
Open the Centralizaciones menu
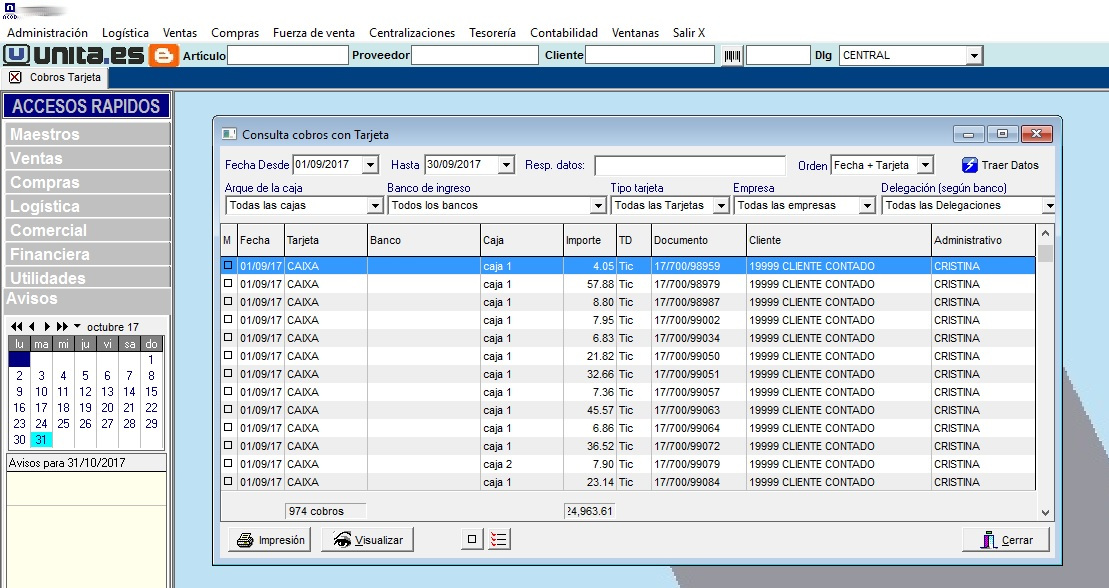tap(412, 33)
